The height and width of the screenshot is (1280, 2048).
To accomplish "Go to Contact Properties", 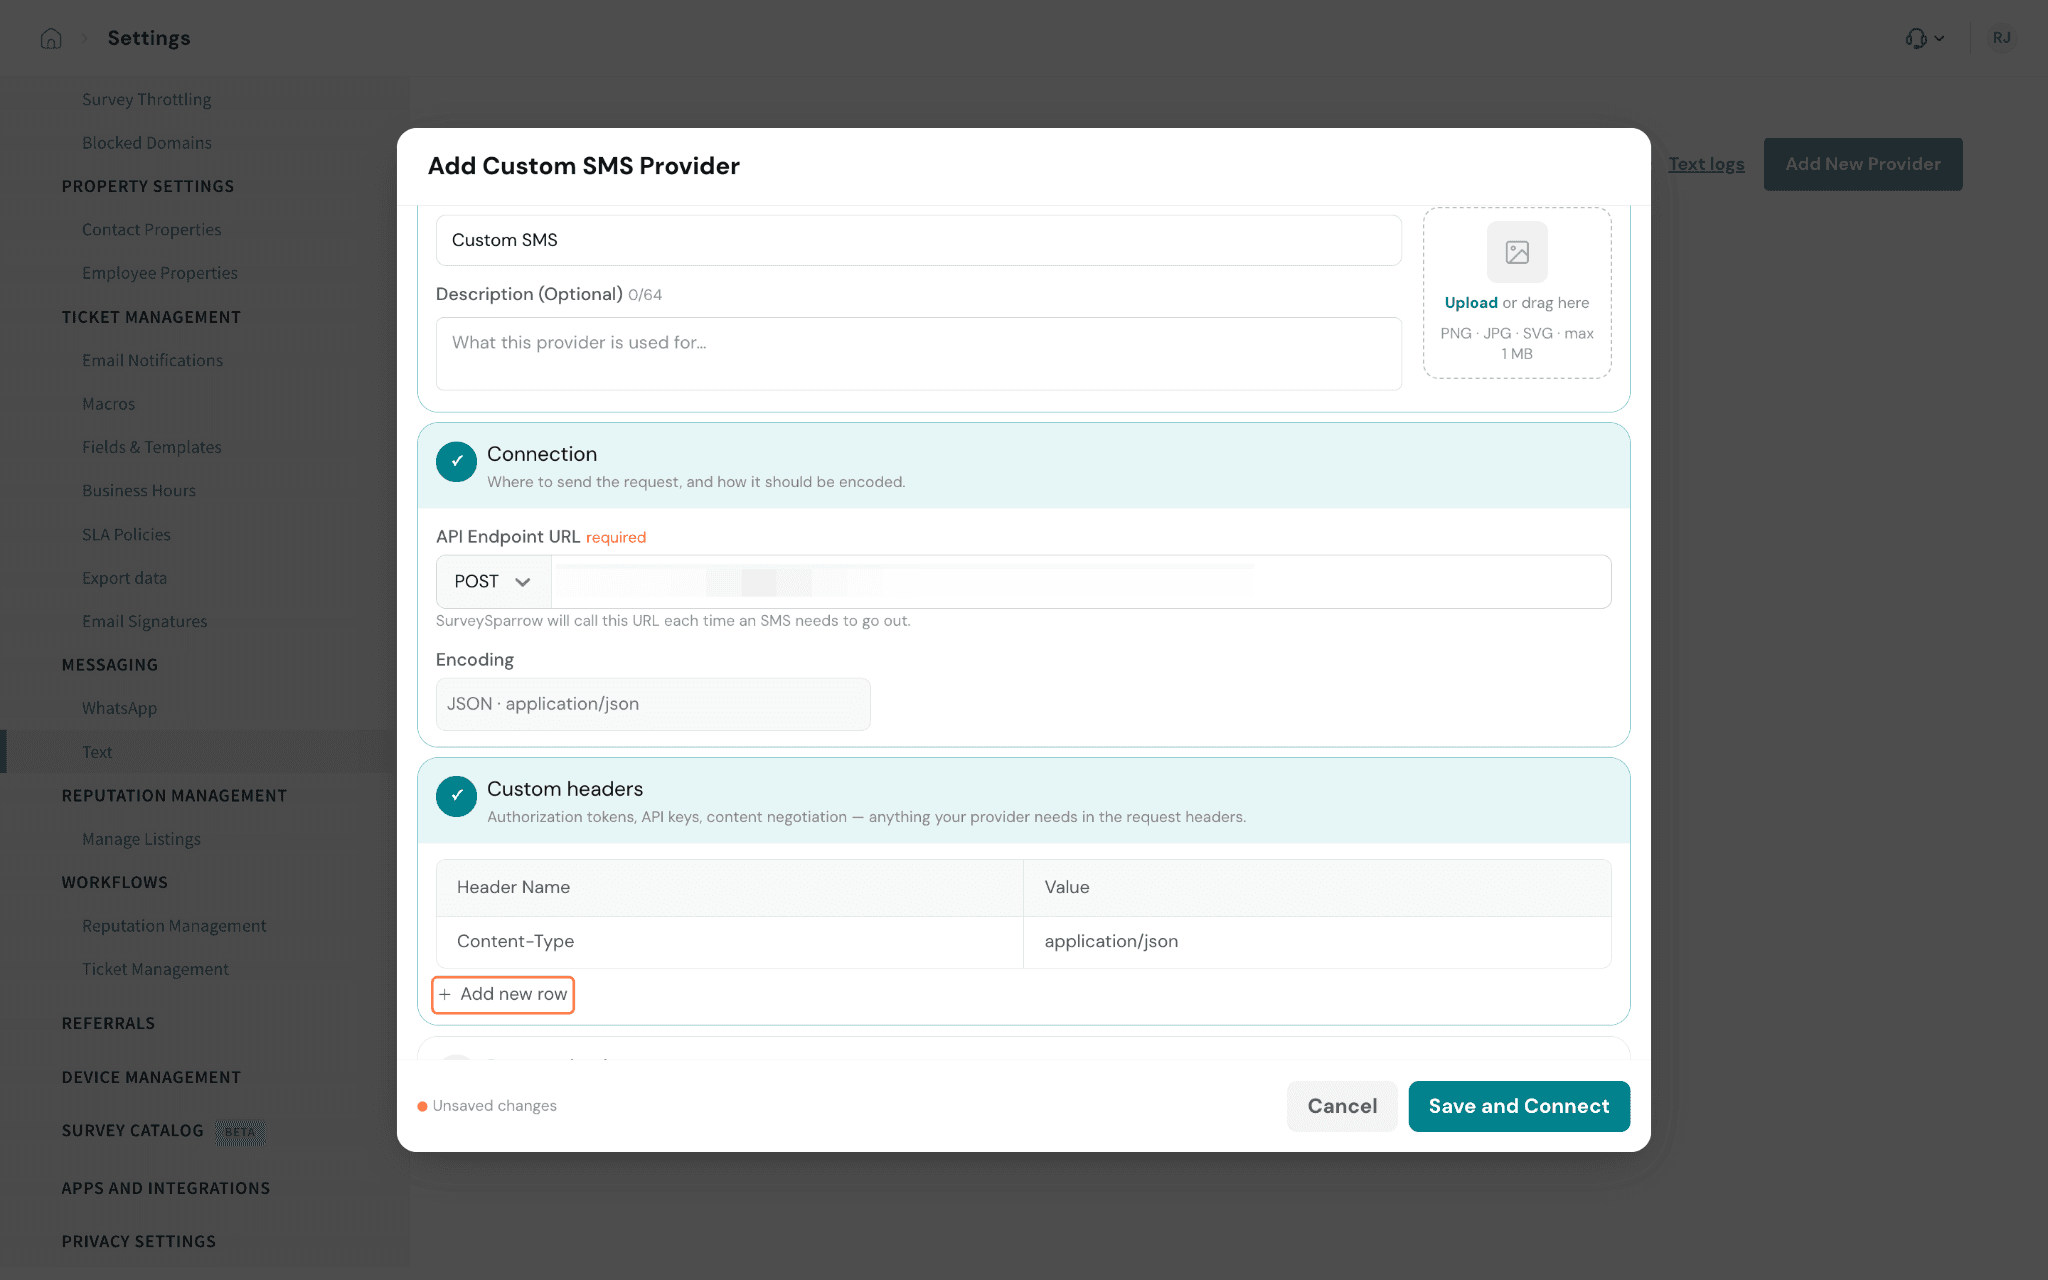I will click(152, 230).
